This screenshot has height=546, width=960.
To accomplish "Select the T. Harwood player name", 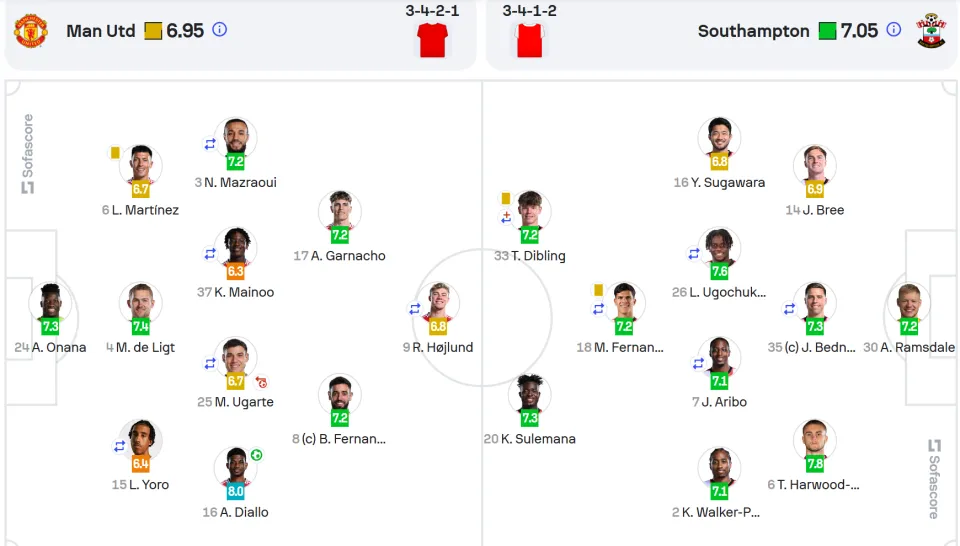I will coord(814,485).
